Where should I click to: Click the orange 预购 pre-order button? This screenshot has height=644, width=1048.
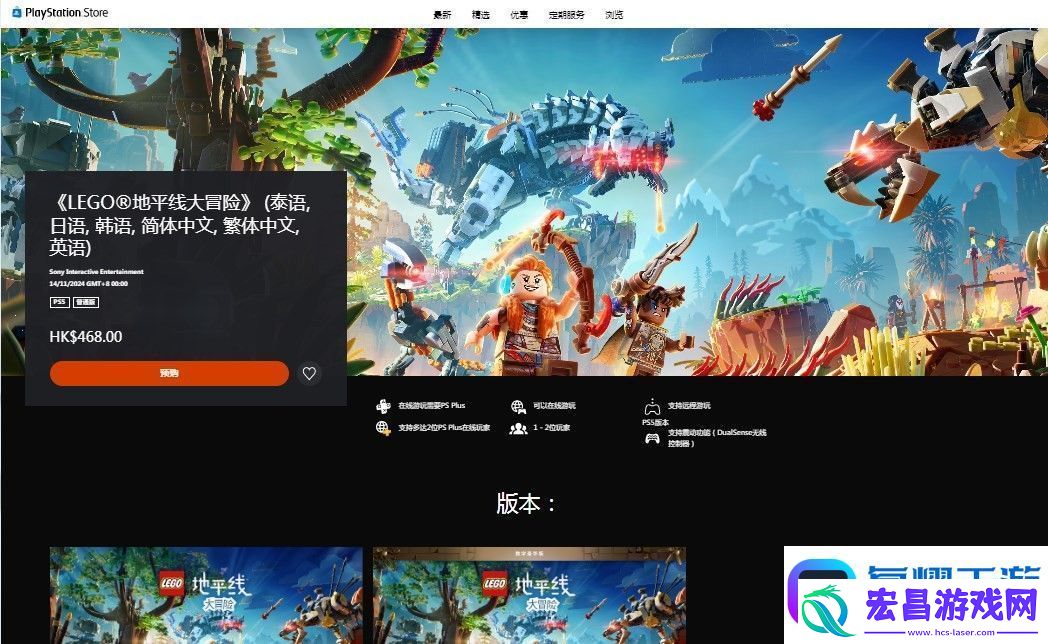169,373
